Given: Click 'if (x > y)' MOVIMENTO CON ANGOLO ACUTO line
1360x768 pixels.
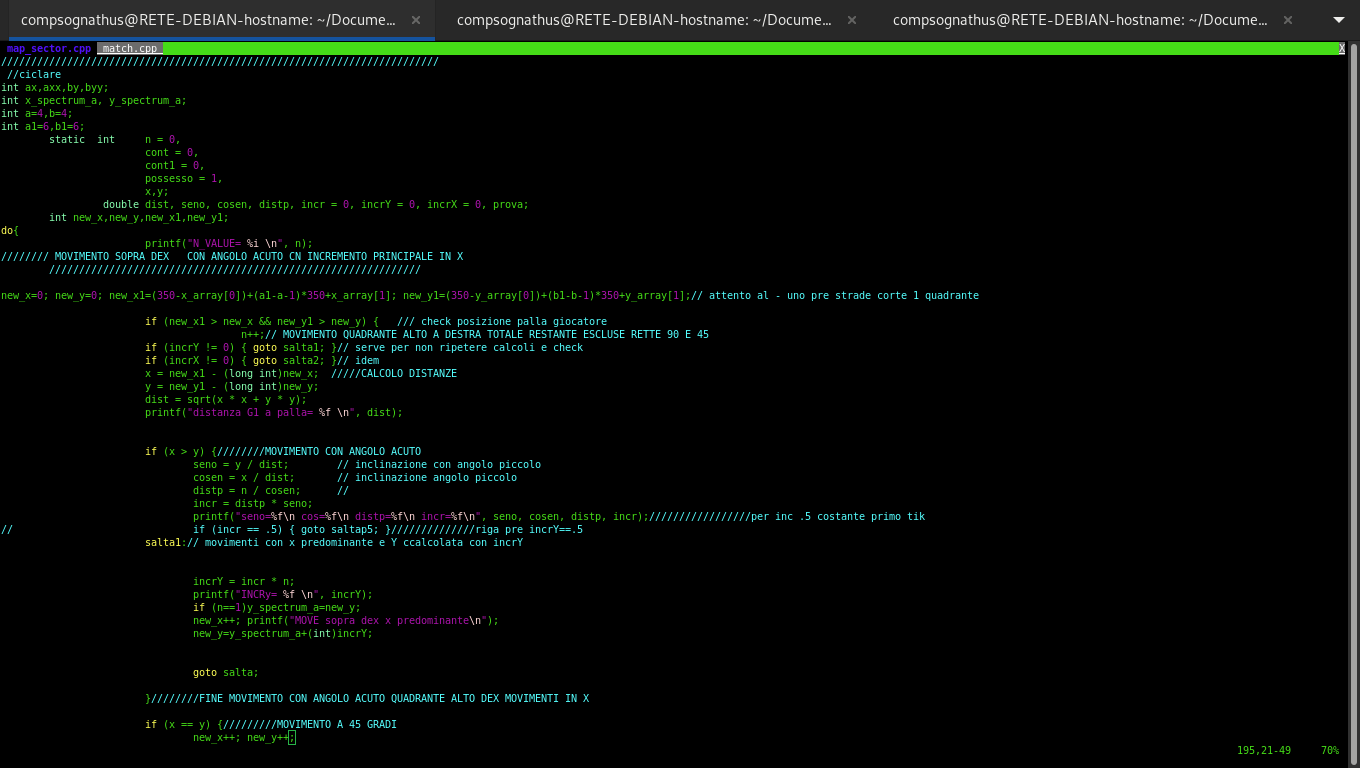Looking at the screenshot, I should (x=283, y=451).
